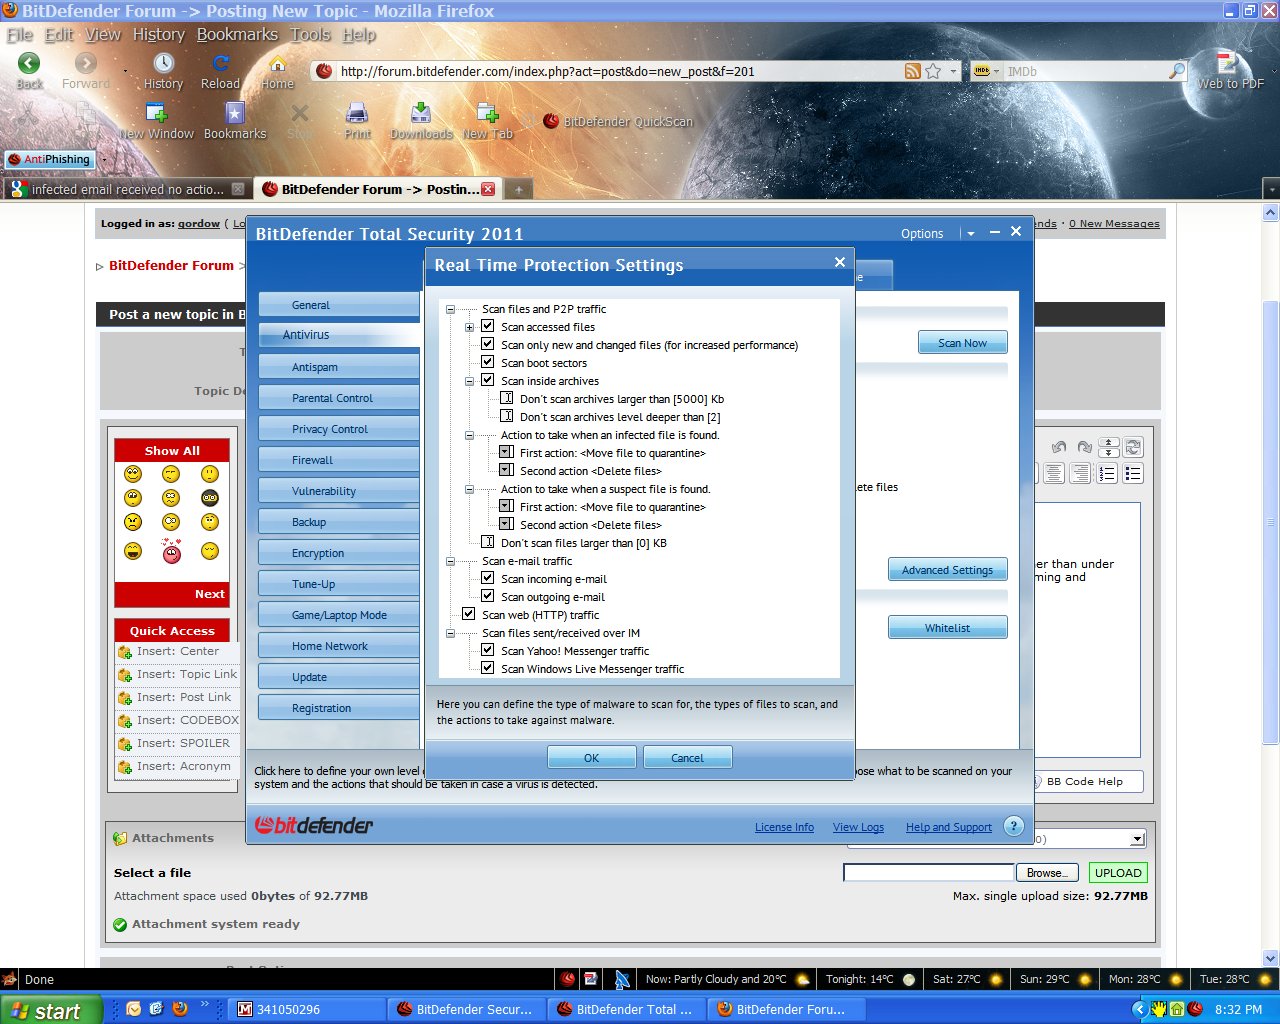Click the blue help question mark icon
Image resolution: width=1280 pixels, height=1024 pixels.
pos(1013,826)
